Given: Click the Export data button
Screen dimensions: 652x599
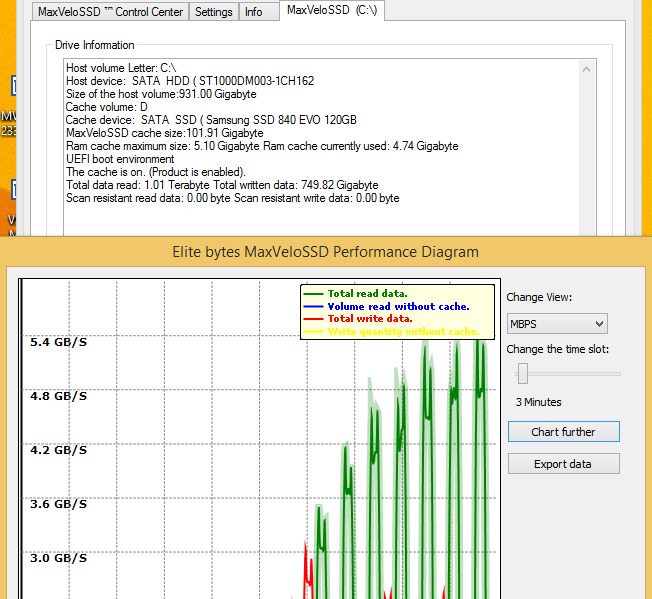Looking at the screenshot, I should tap(563, 464).
